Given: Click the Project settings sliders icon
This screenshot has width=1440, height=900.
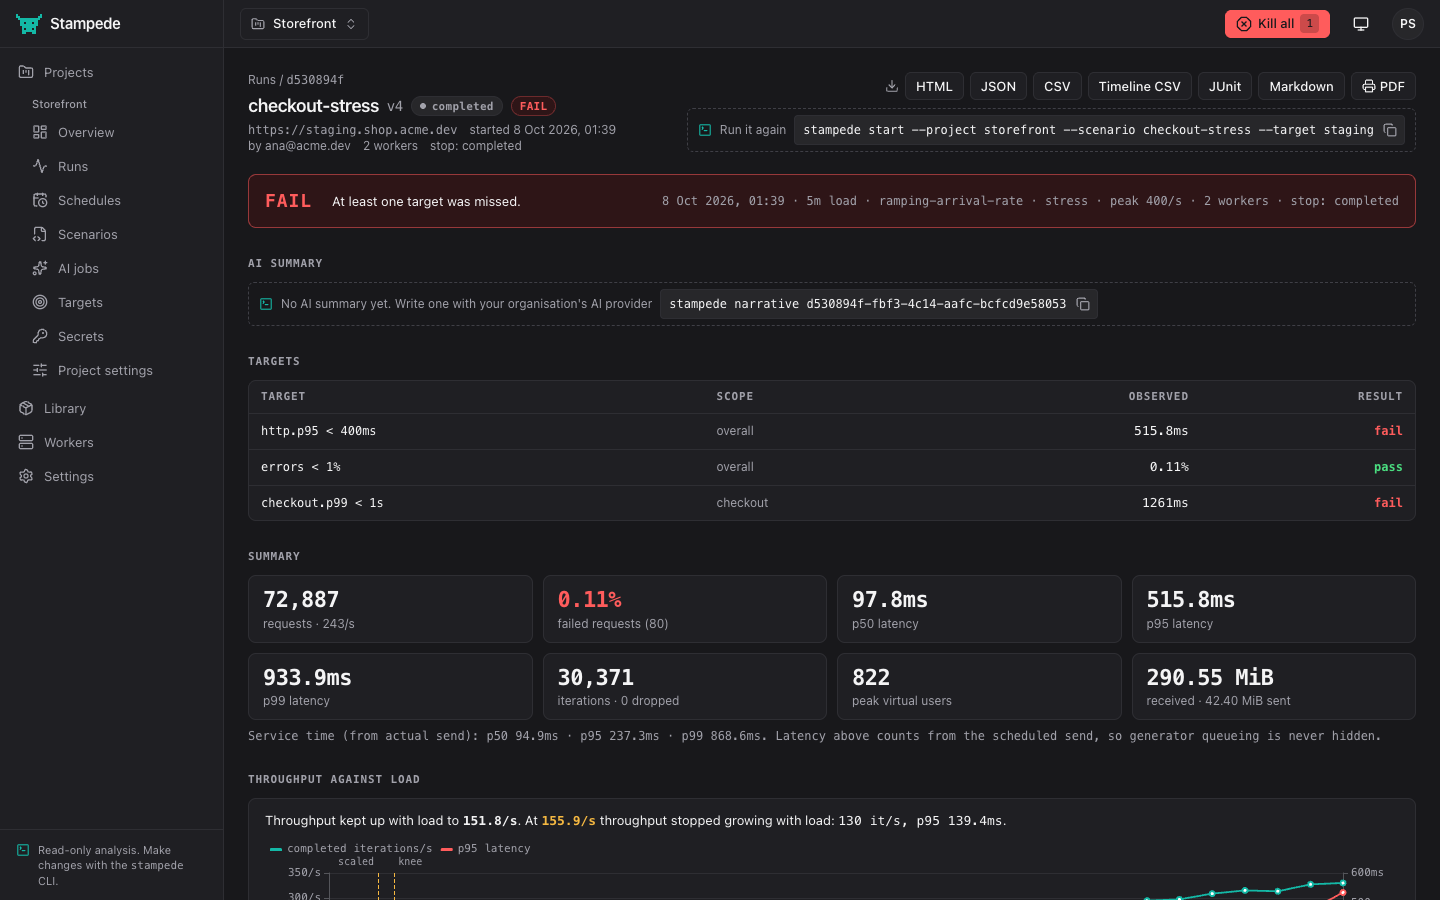Looking at the screenshot, I should [40, 370].
